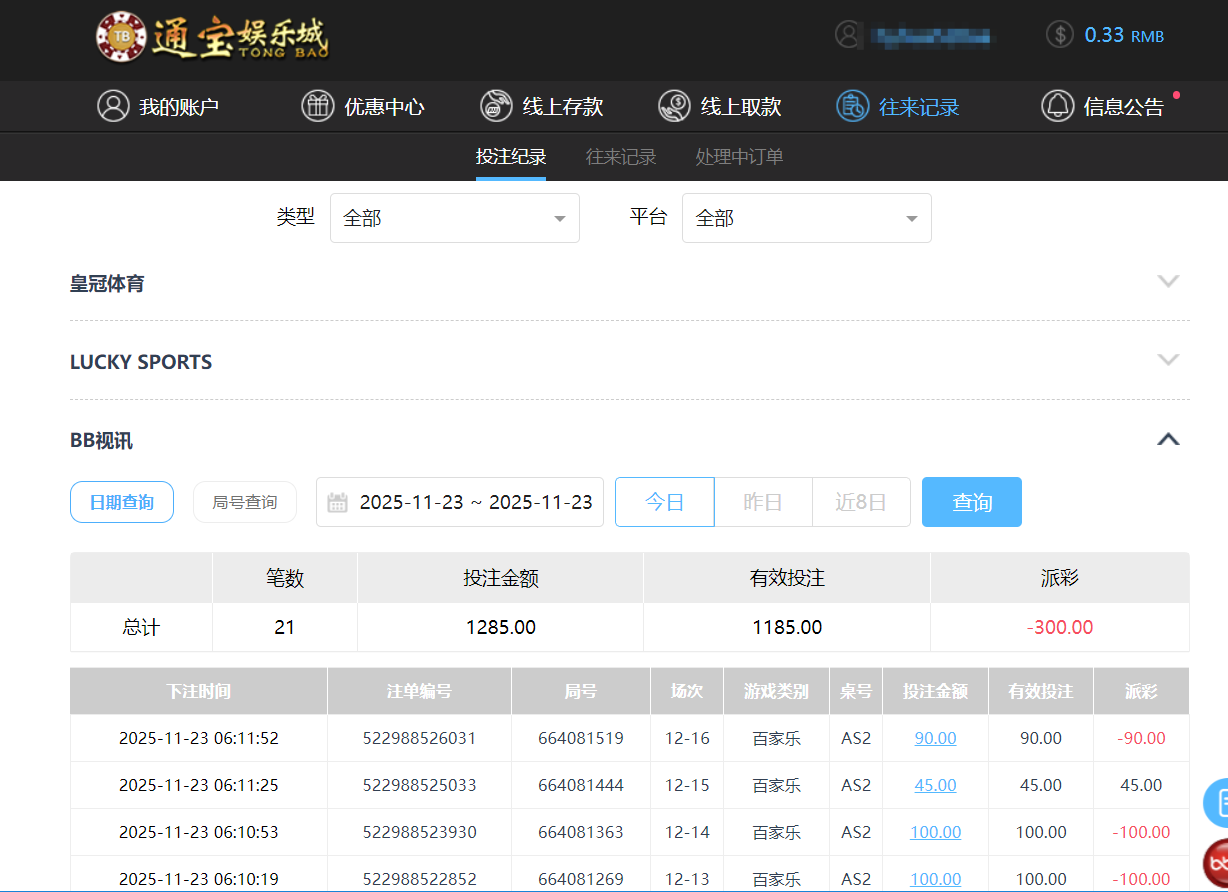Open the 往来记录 tab
This screenshot has width=1228, height=892.
pyautogui.click(x=620, y=156)
